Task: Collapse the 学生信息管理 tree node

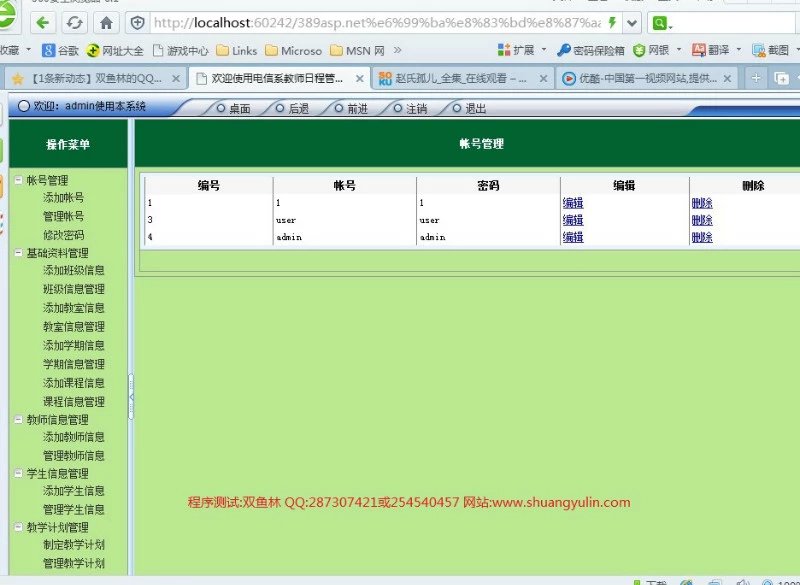Action: pyautogui.click(x=18, y=473)
